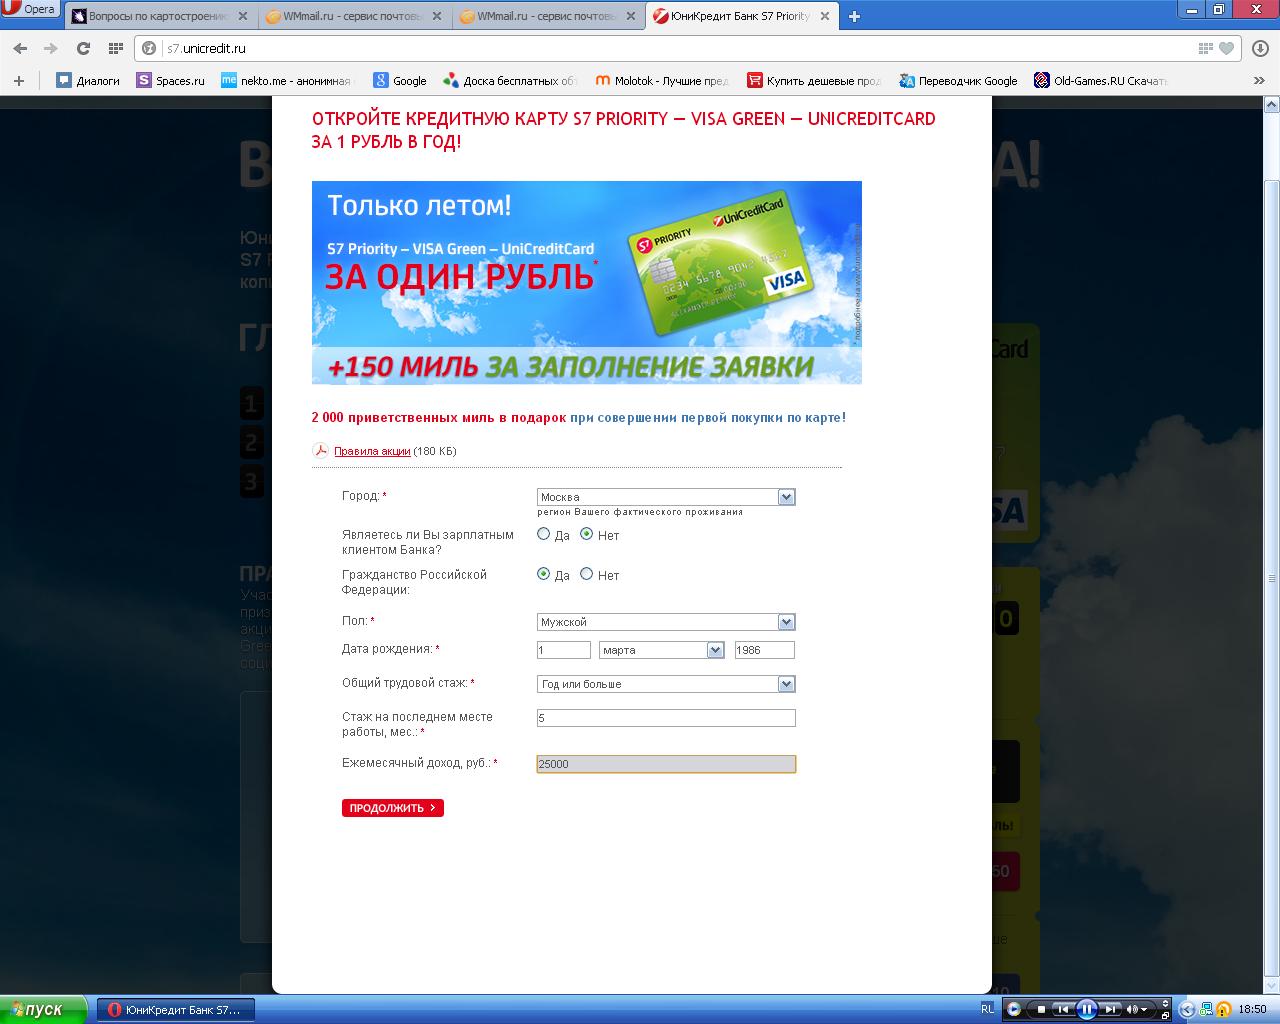
Task: Go back to the previous page
Action: [x=20, y=48]
